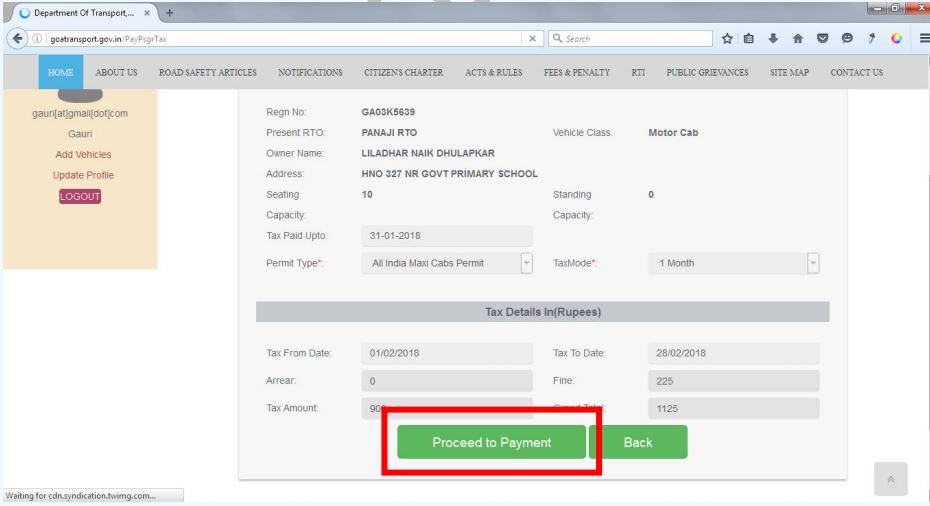The height and width of the screenshot is (506, 930).
Task: Open NOTIFICATIONS menu item
Action: 310,72
